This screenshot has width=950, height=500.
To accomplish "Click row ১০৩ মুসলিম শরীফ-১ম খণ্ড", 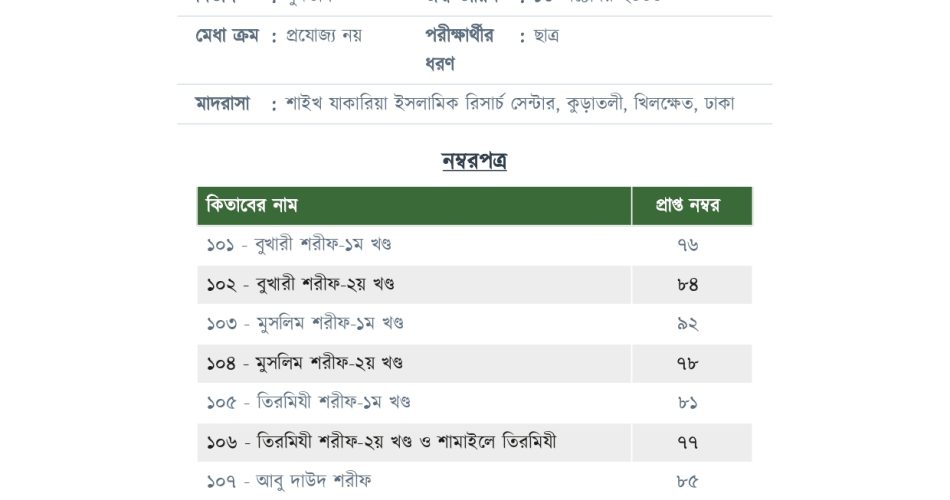I will click(474, 324).
